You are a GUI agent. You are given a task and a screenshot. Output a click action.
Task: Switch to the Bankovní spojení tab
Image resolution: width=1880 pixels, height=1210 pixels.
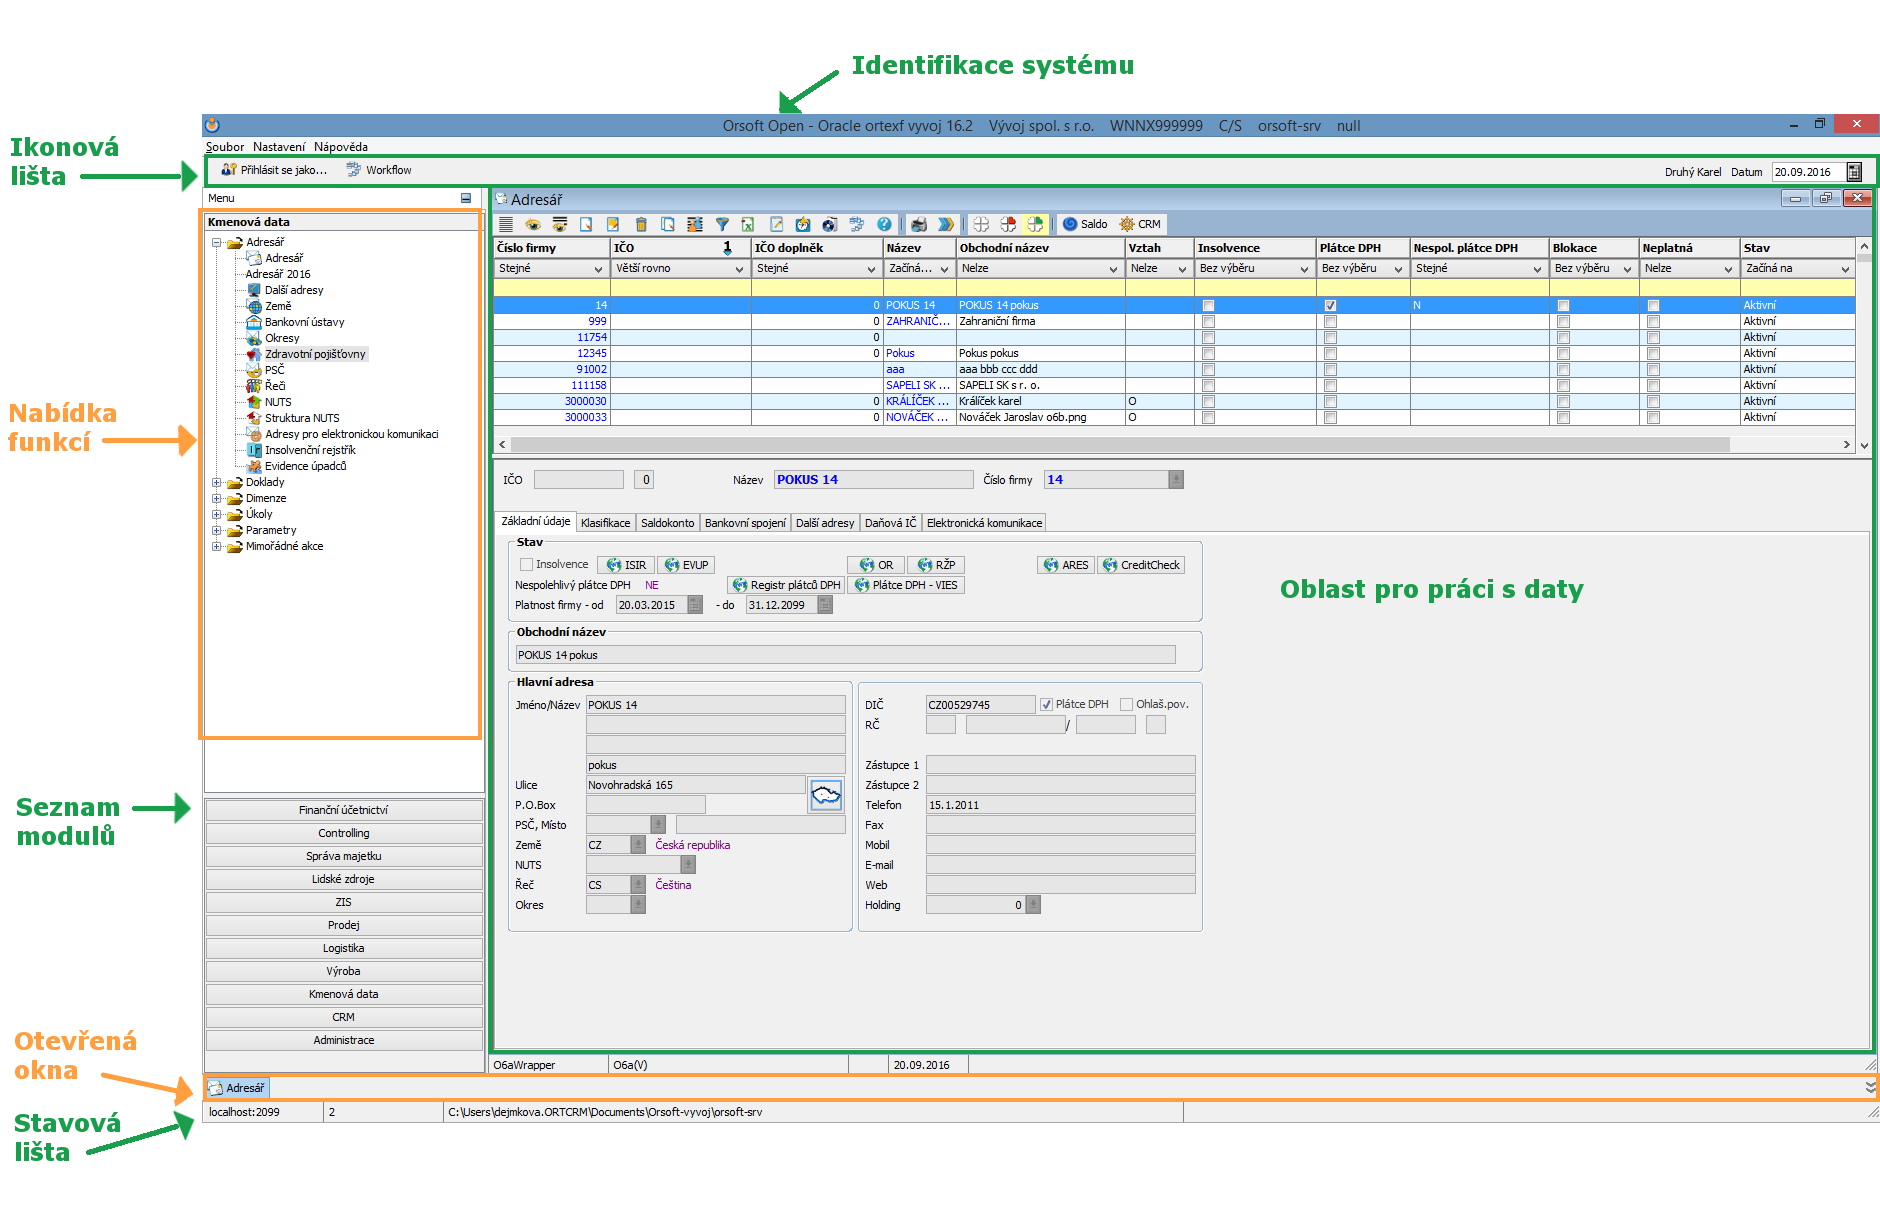[x=745, y=523]
